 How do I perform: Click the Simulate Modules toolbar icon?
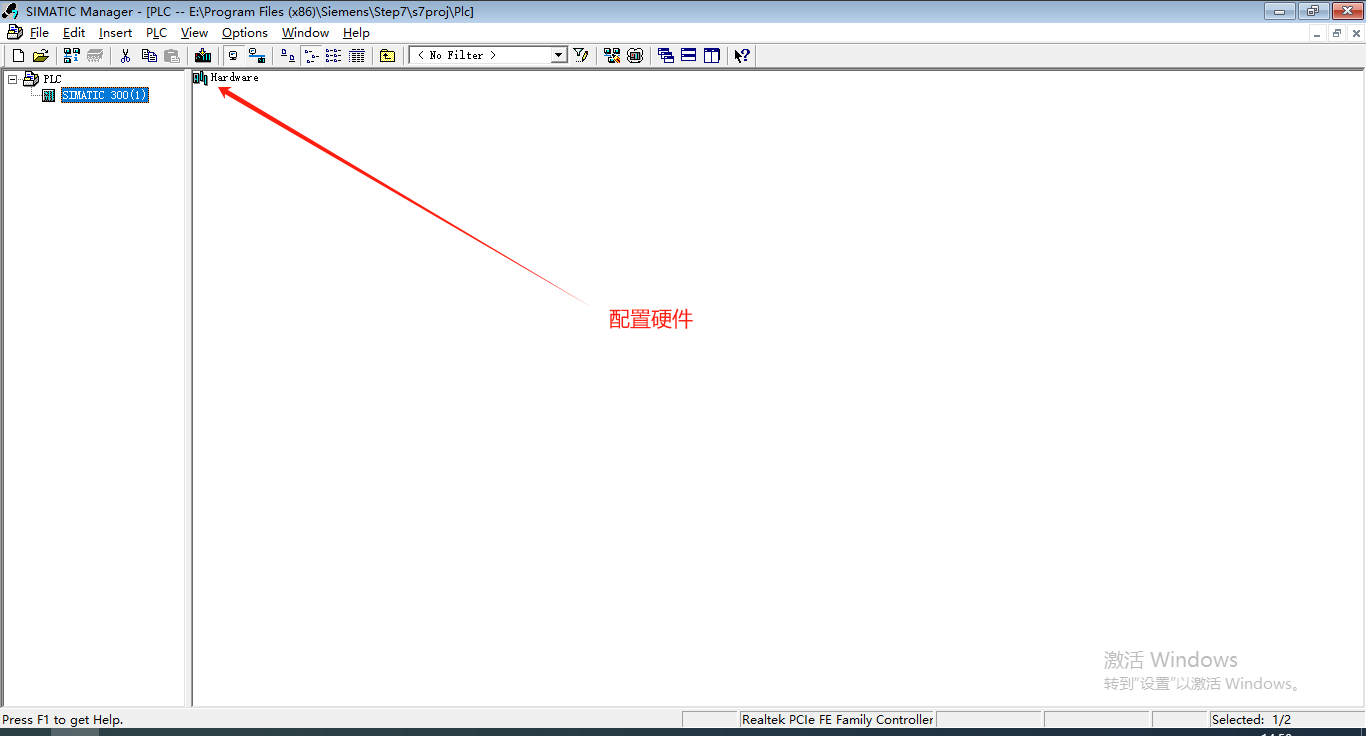tap(635, 56)
